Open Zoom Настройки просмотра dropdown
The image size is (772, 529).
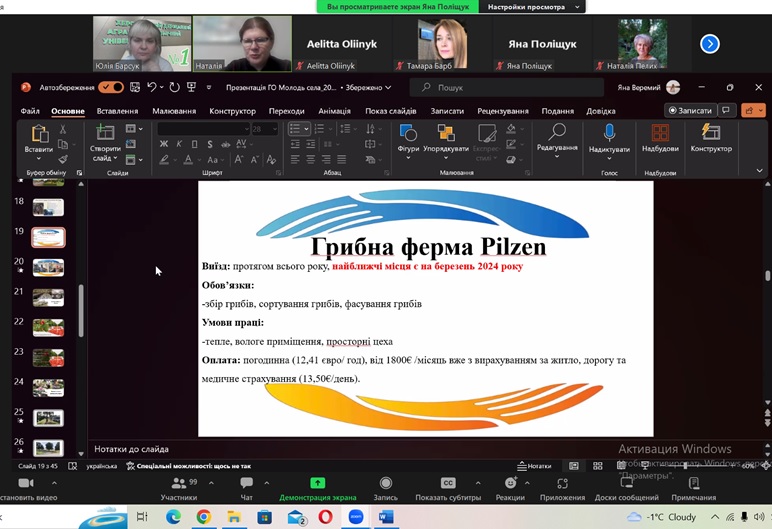533,7
